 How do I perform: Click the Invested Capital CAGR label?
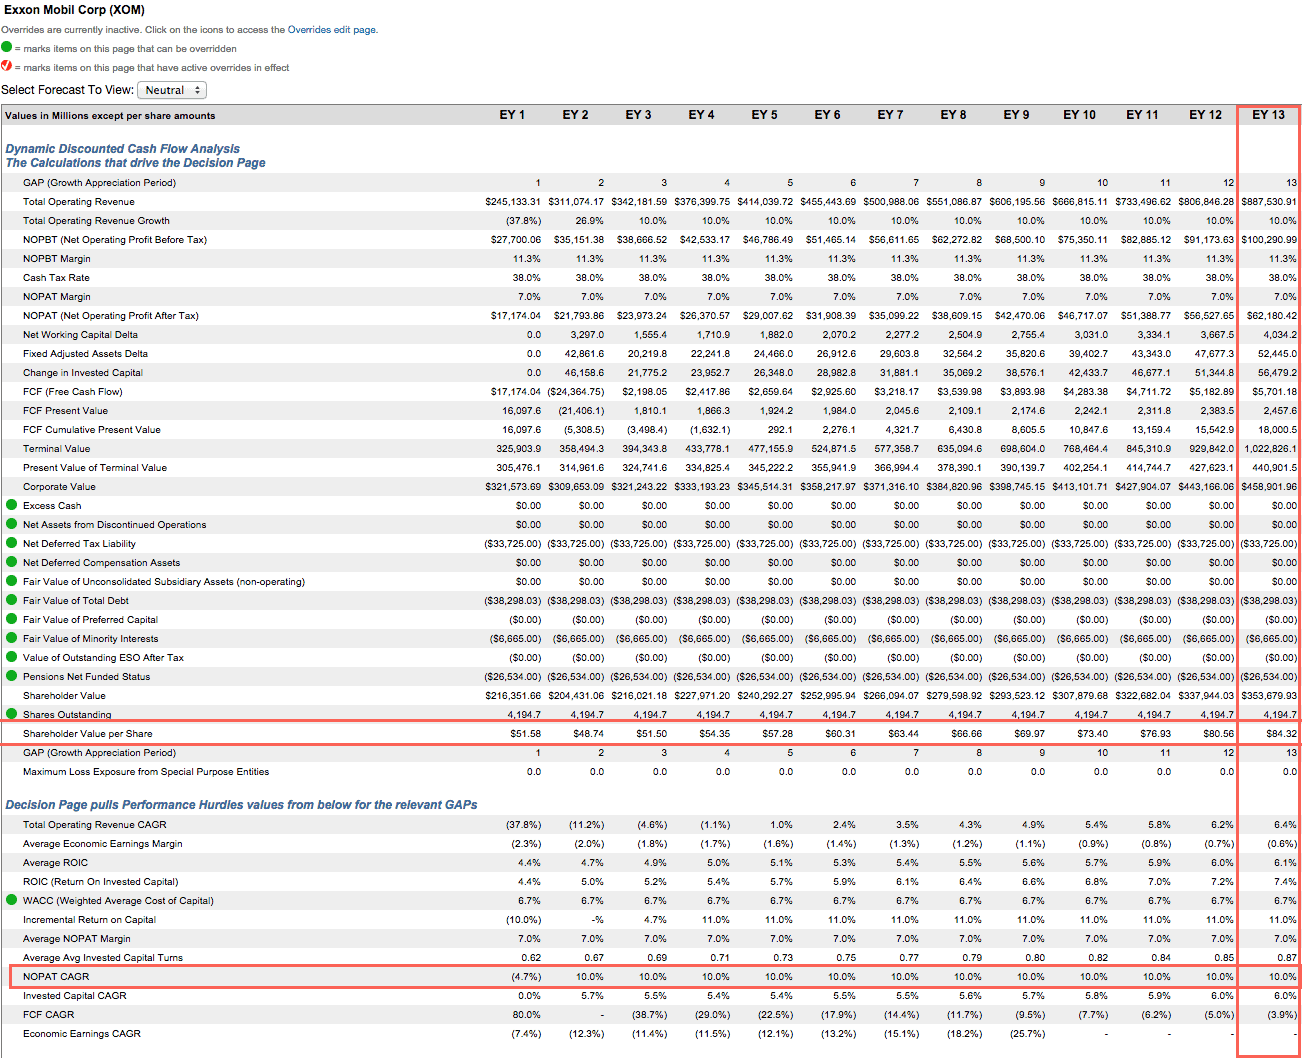75,996
